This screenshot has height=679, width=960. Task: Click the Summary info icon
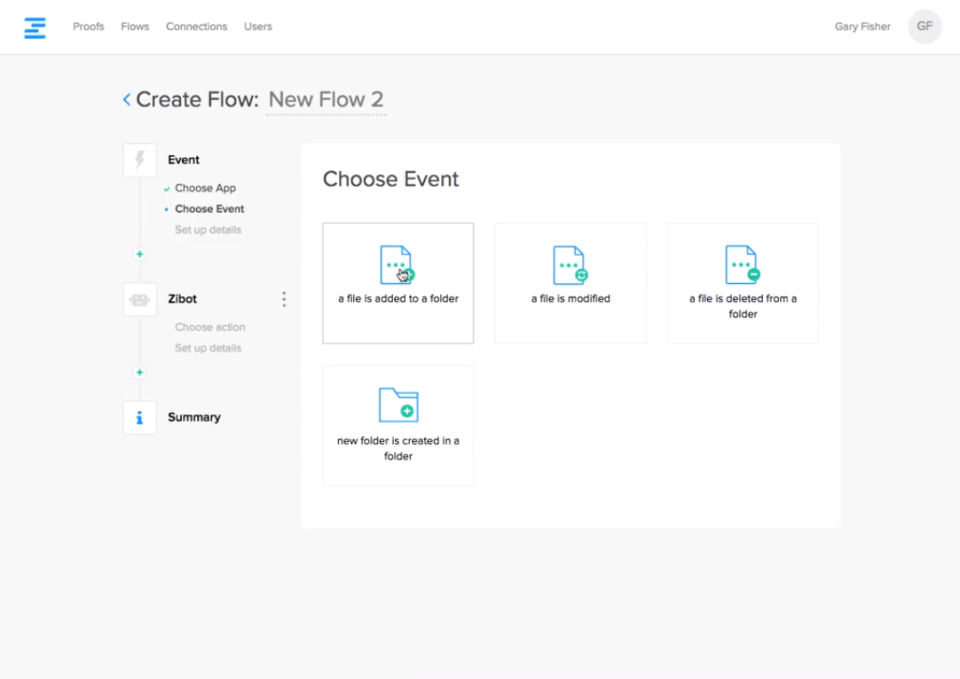[x=140, y=418]
